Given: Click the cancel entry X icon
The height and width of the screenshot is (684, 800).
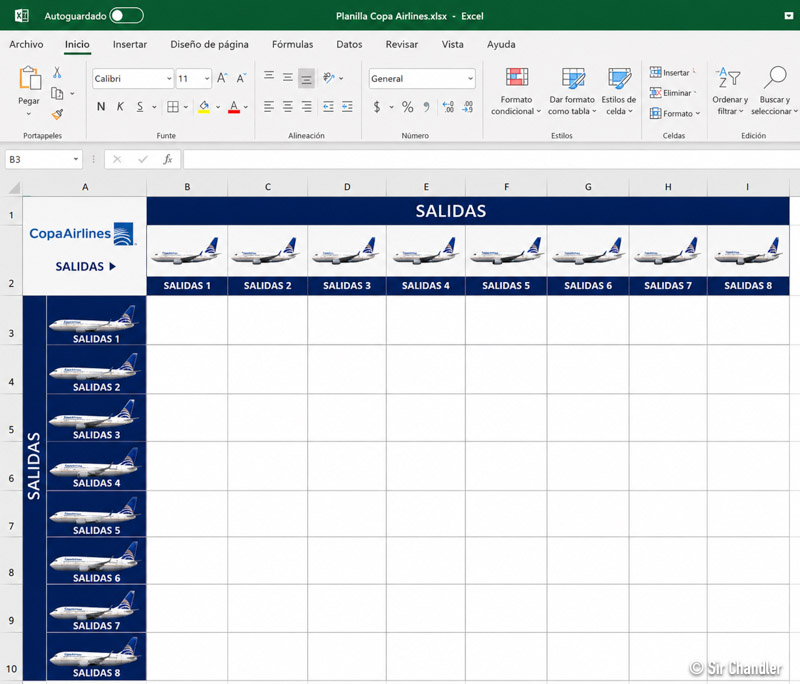Looking at the screenshot, I should pos(117,160).
